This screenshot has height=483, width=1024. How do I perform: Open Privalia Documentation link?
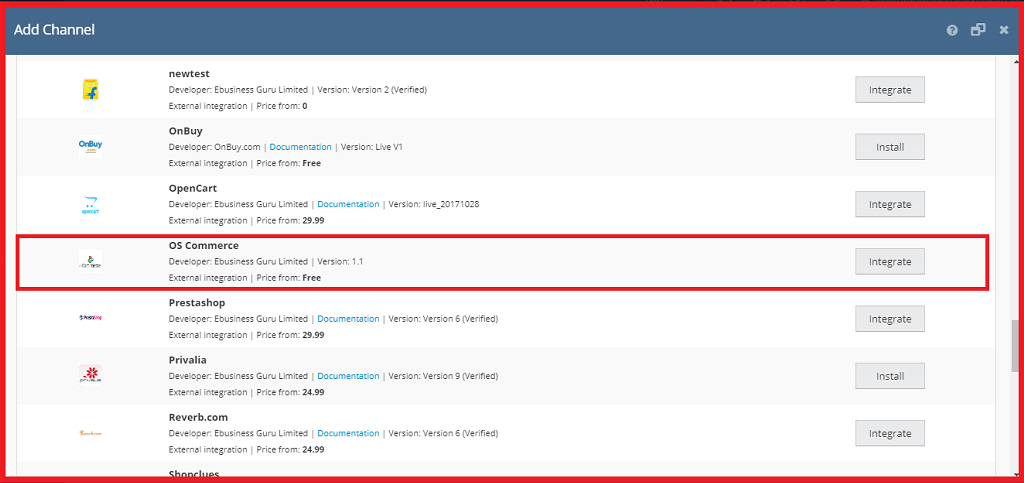tap(348, 376)
